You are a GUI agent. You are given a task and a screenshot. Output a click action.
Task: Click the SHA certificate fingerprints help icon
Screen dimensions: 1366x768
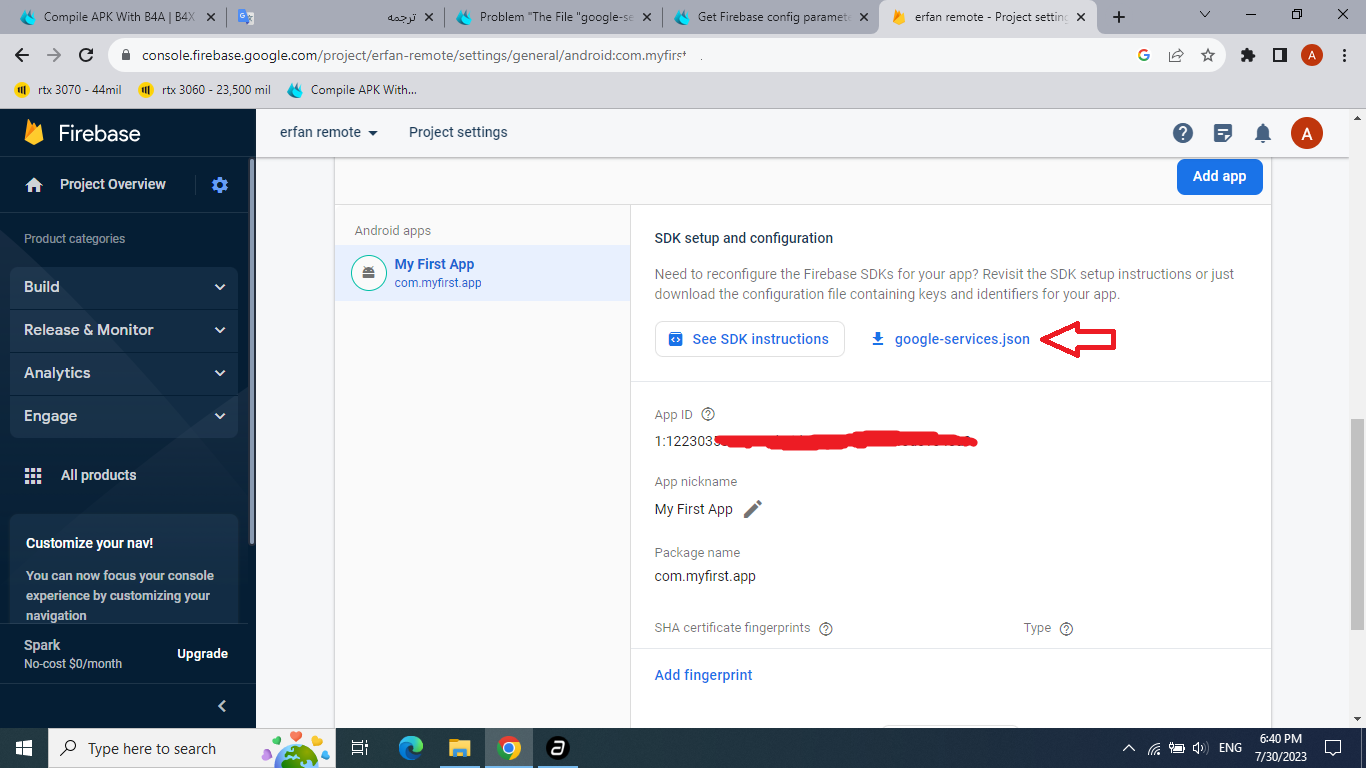(x=826, y=629)
